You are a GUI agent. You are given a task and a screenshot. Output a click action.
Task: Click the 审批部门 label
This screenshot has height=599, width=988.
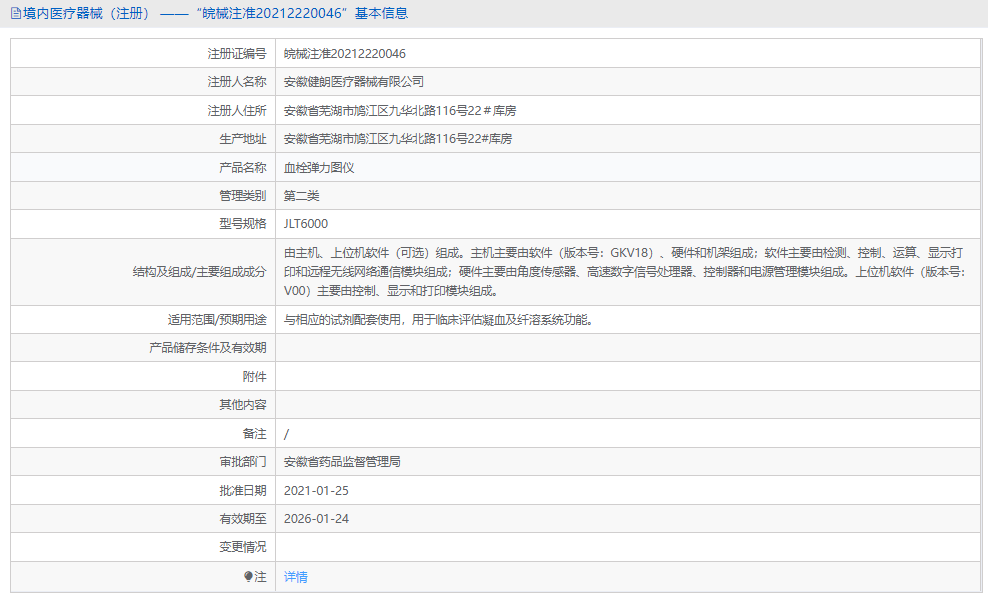[x=243, y=462]
